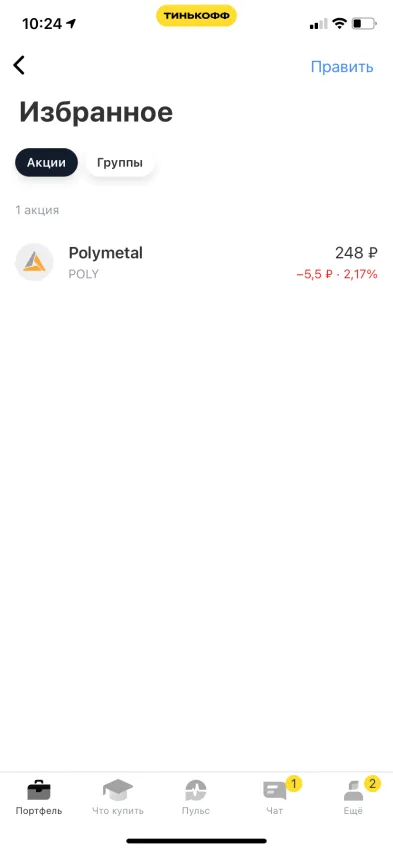The width and height of the screenshot is (393, 851).
Task: Tap the yellow badge 1 on Чат
Action: 294,784
